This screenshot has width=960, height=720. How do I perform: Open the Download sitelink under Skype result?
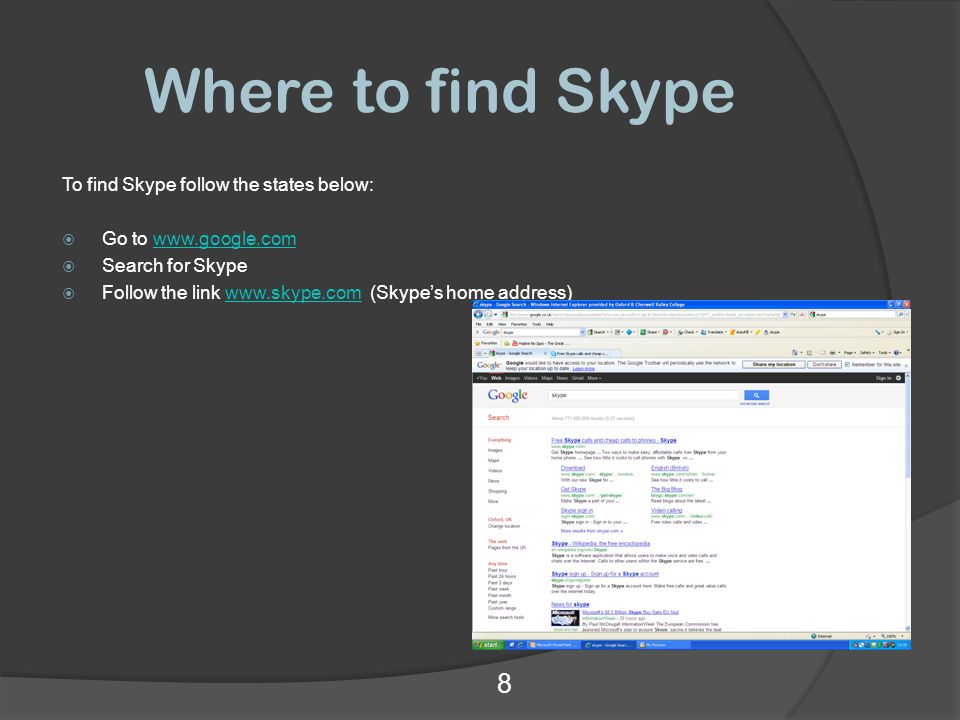coord(572,468)
